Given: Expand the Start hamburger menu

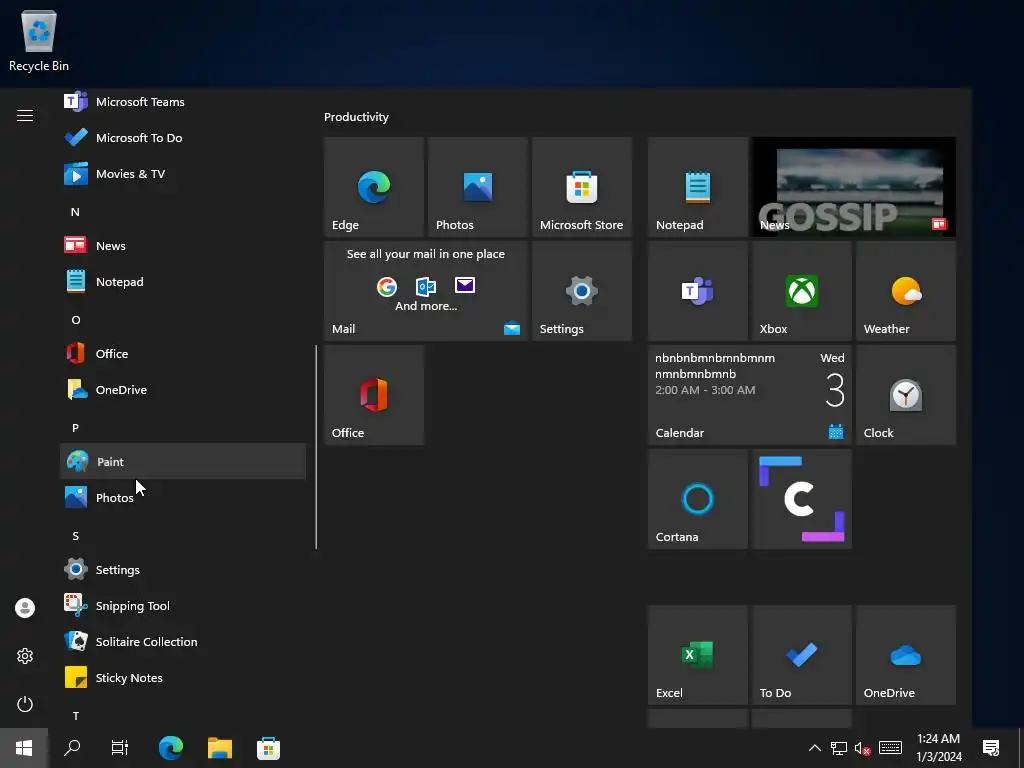Looking at the screenshot, I should pos(25,116).
